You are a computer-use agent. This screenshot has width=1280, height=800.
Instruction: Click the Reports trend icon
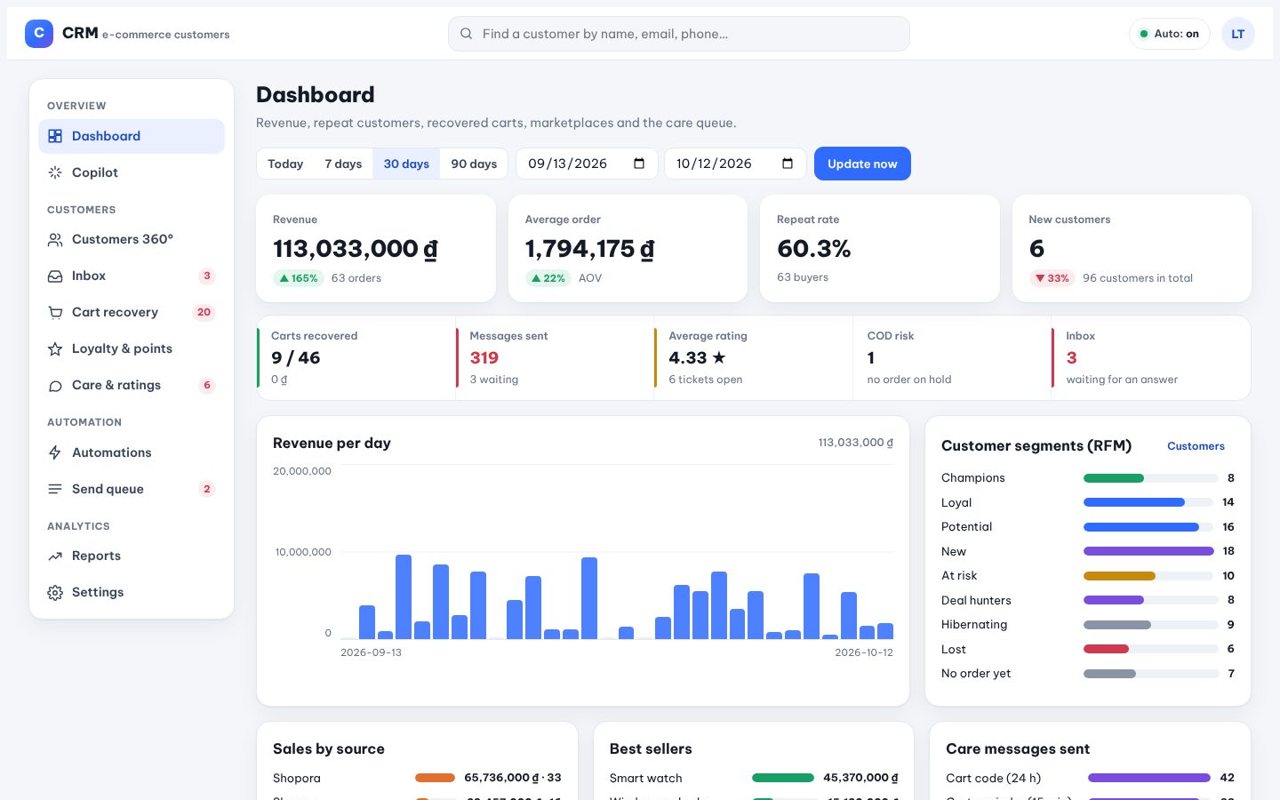click(x=55, y=556)
